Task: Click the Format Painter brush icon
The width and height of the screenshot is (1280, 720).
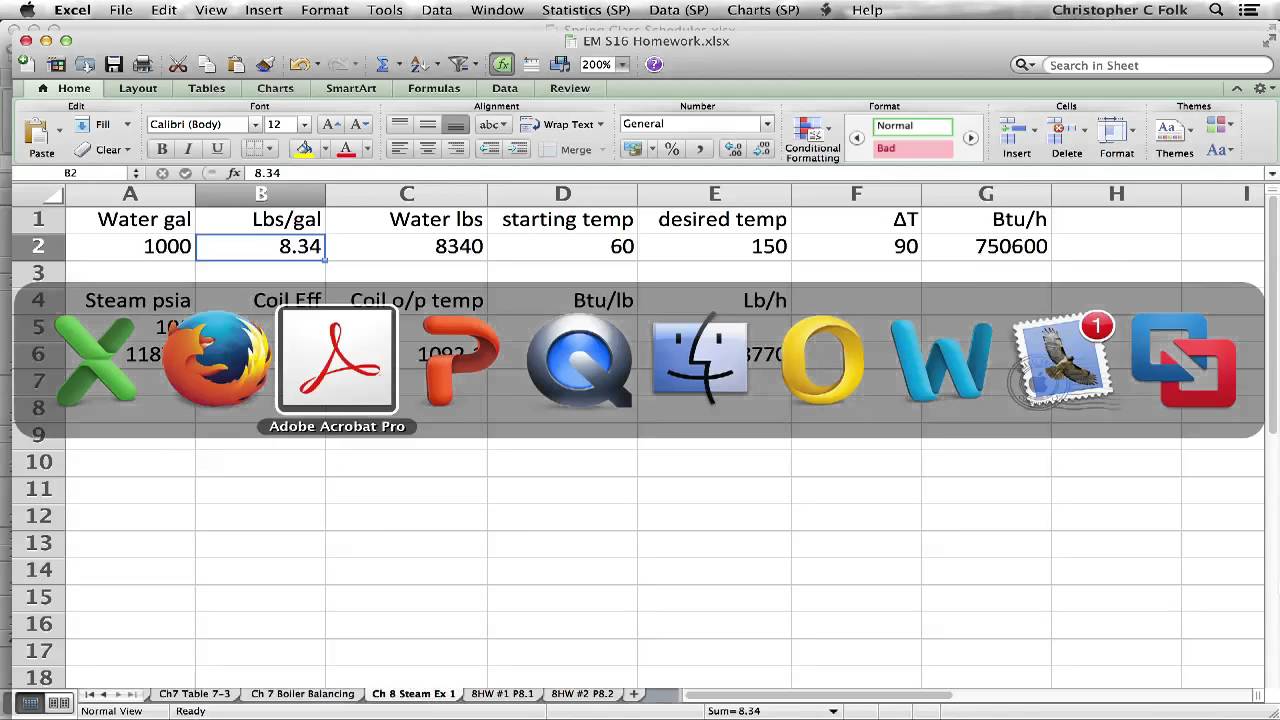Action: click(265, 65)
